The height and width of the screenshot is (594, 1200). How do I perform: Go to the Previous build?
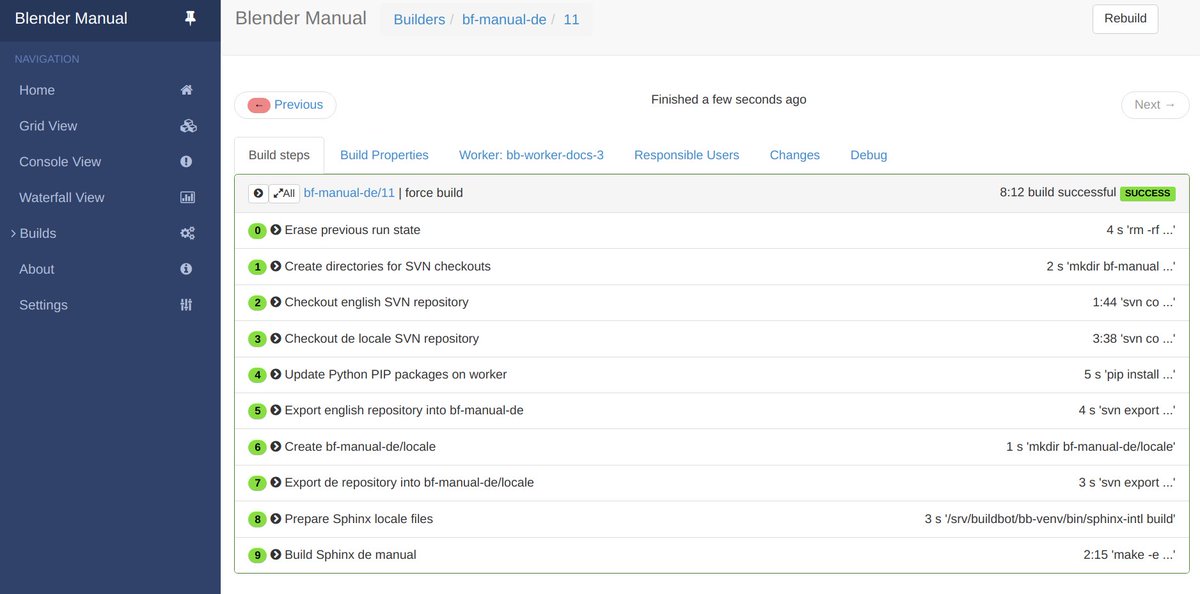pos(285,105)
